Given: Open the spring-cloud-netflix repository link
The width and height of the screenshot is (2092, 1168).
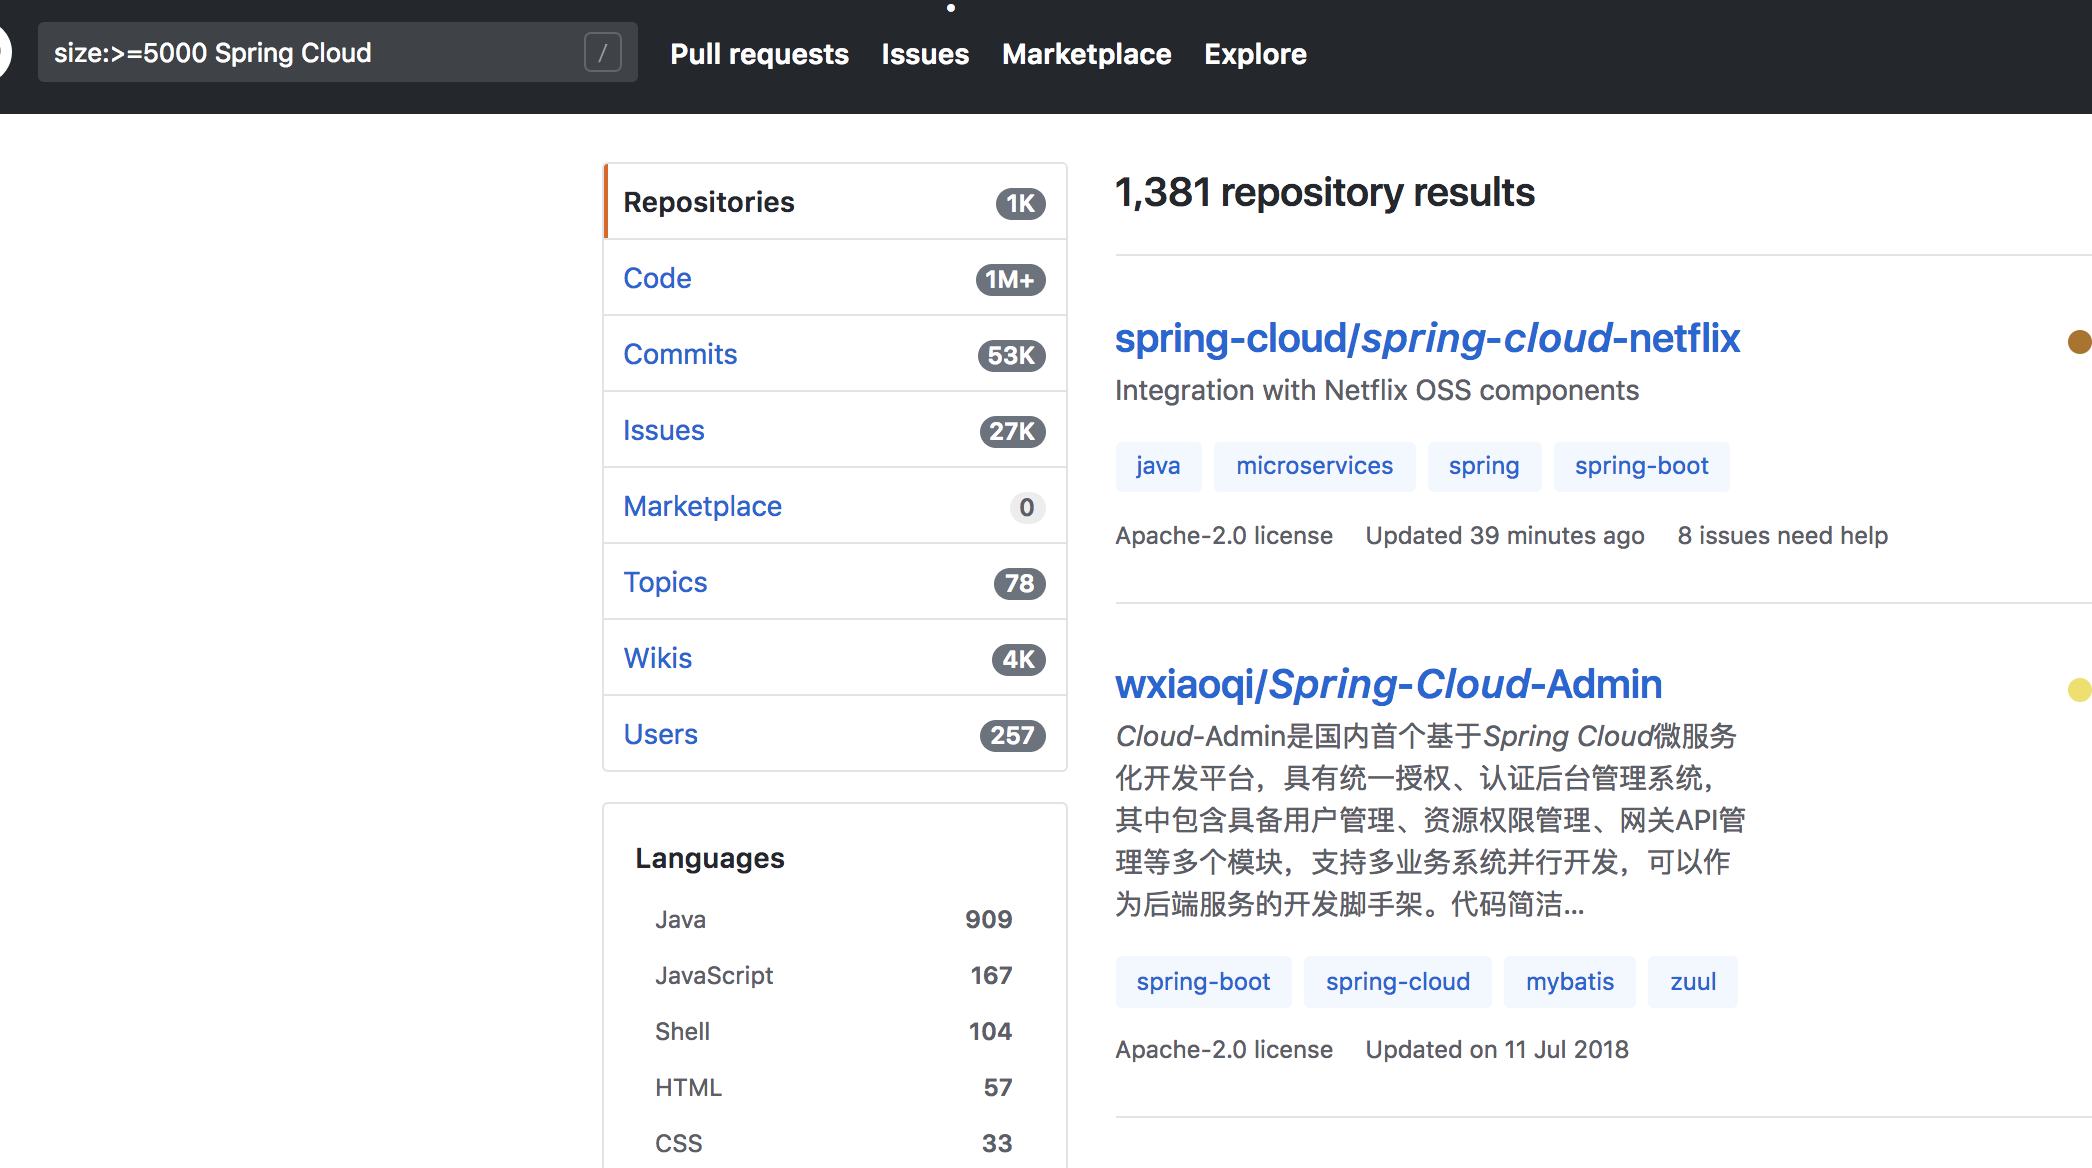Looking at the screenshot, I should (x=1427, y=338).
